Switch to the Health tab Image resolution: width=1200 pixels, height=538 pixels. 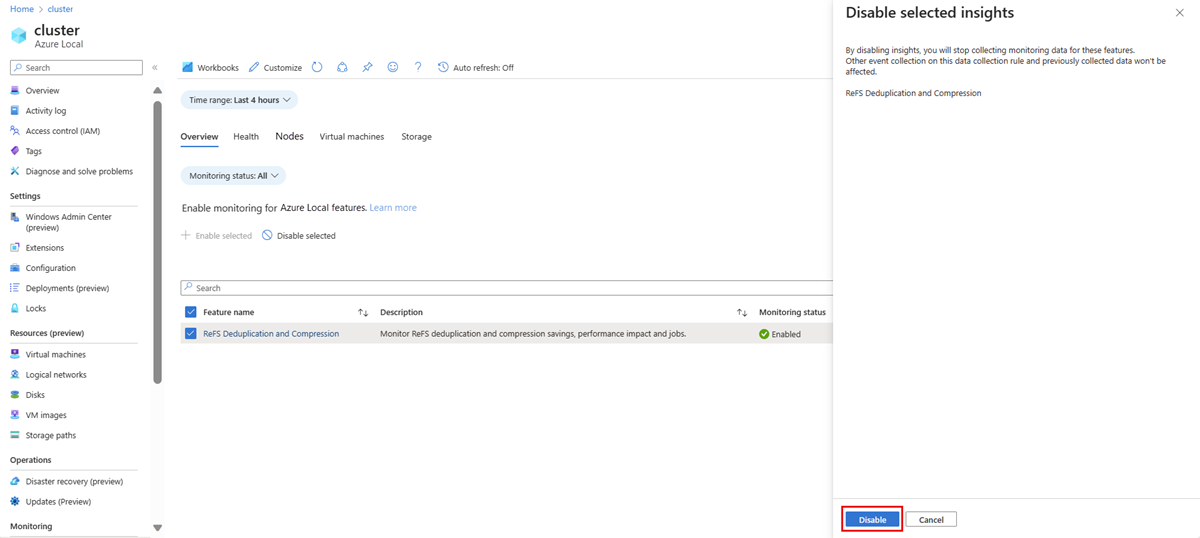coord(246,137)
